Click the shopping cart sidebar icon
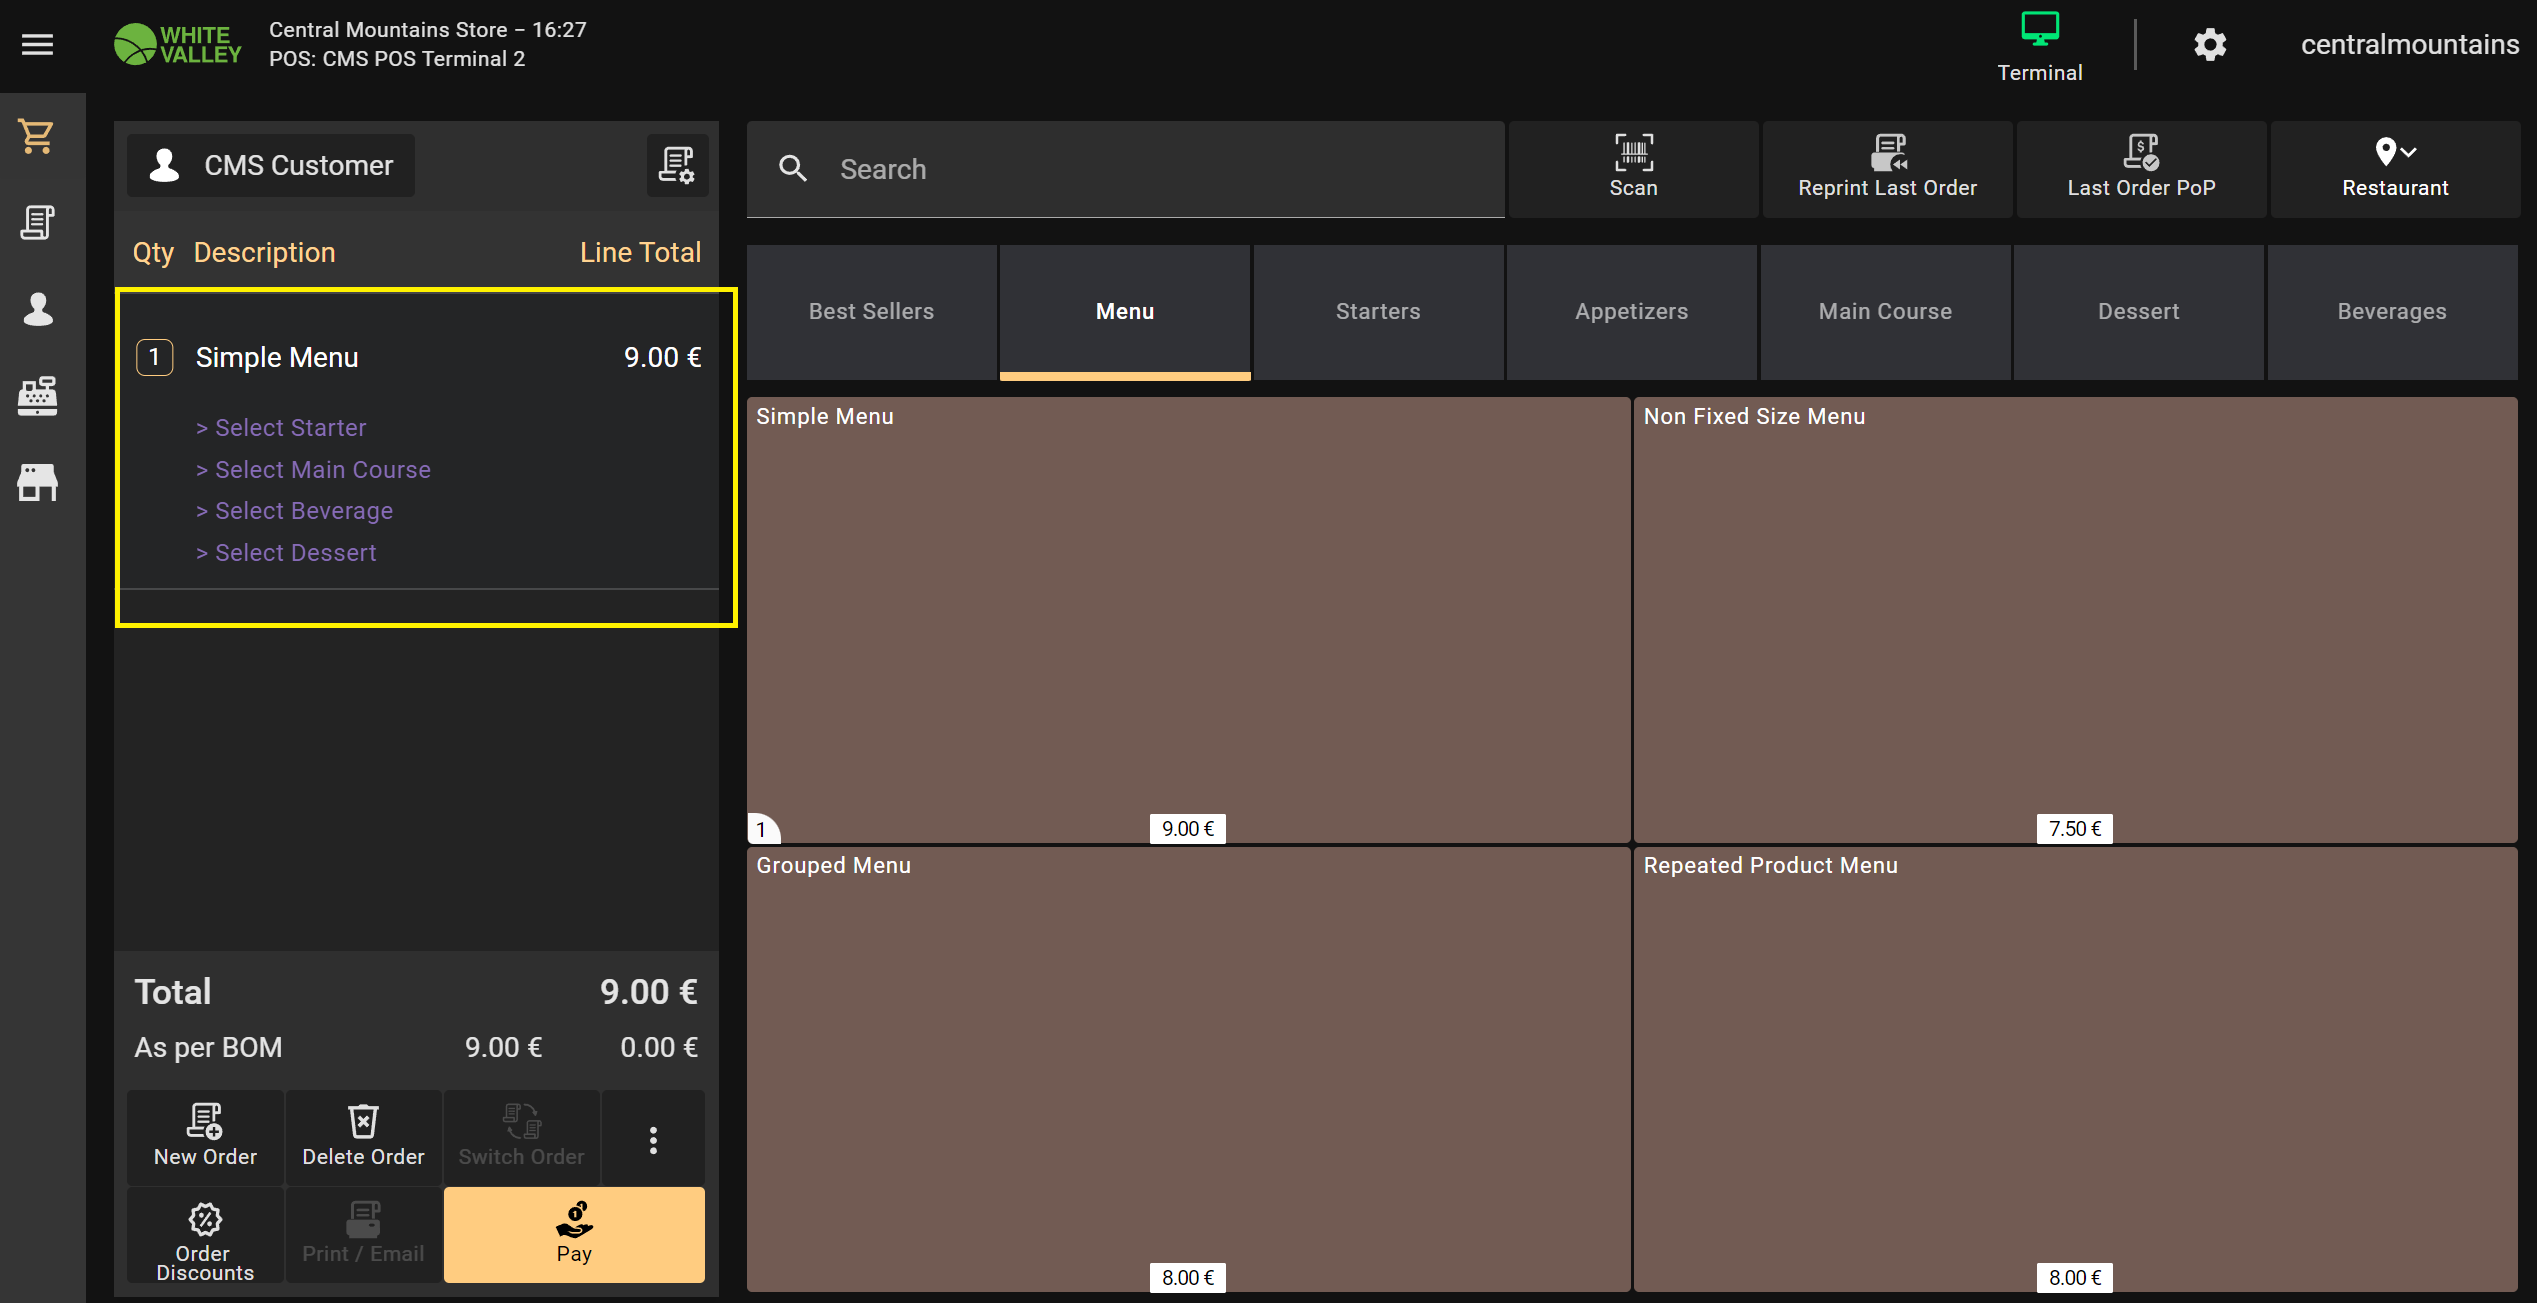Image resolution: width=2537 pixels, height=1303 pixels. click(37, 136)
